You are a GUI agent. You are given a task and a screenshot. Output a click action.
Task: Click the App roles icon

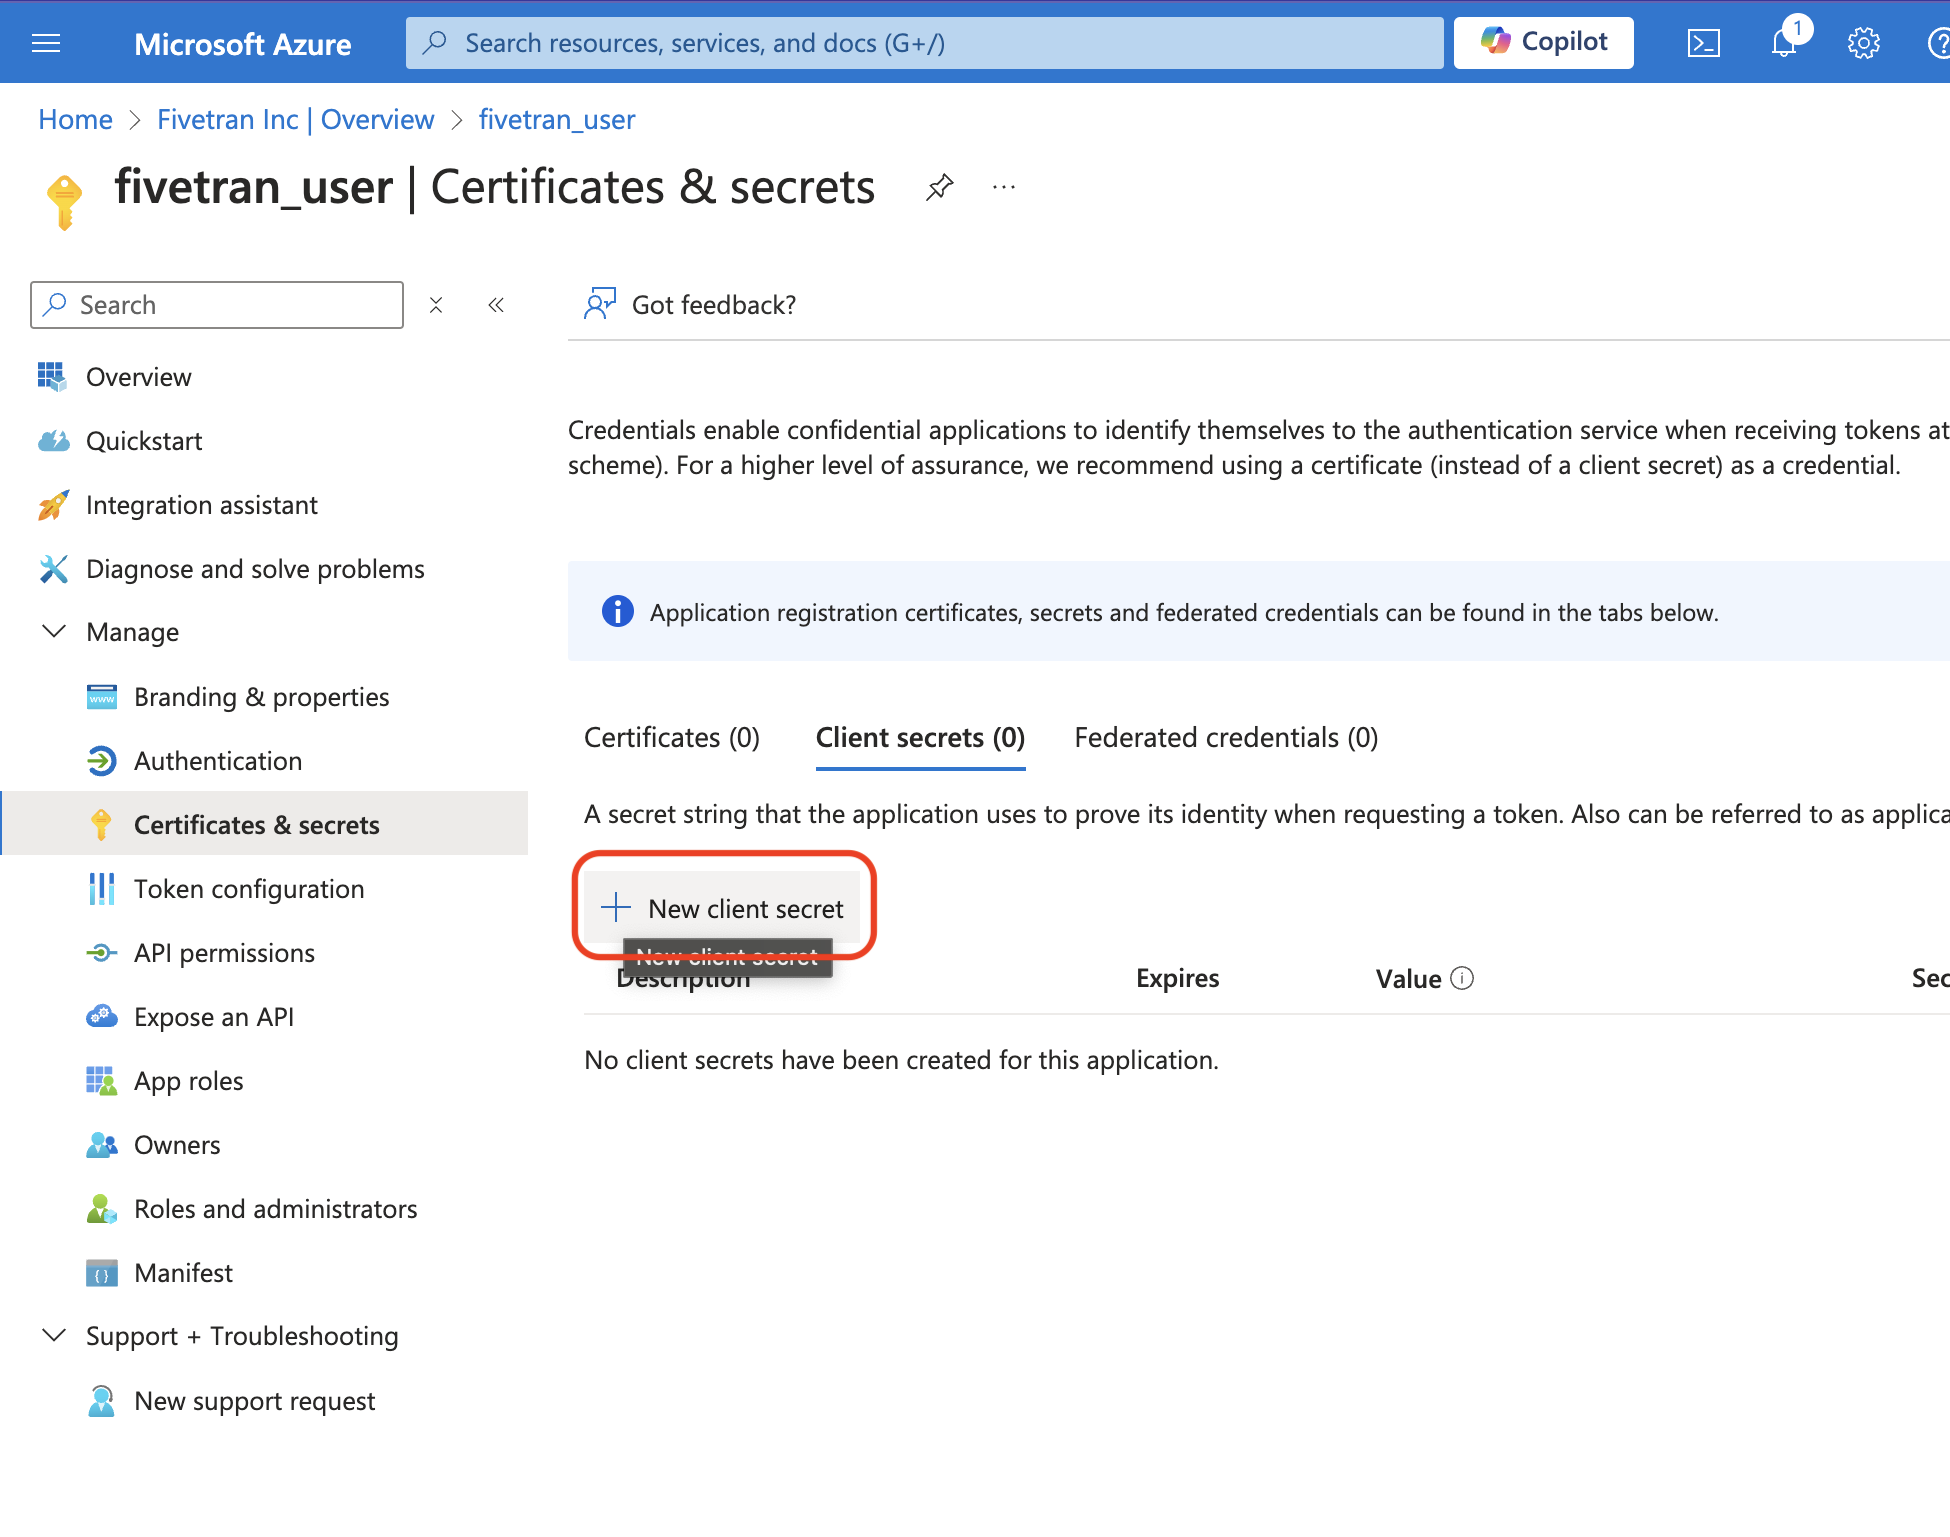coord(101,1081)
